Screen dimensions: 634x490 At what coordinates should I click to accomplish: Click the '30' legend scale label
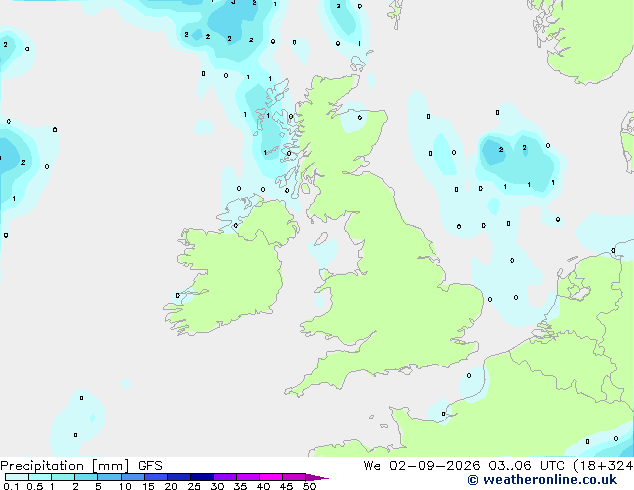(x=217, y=486)
